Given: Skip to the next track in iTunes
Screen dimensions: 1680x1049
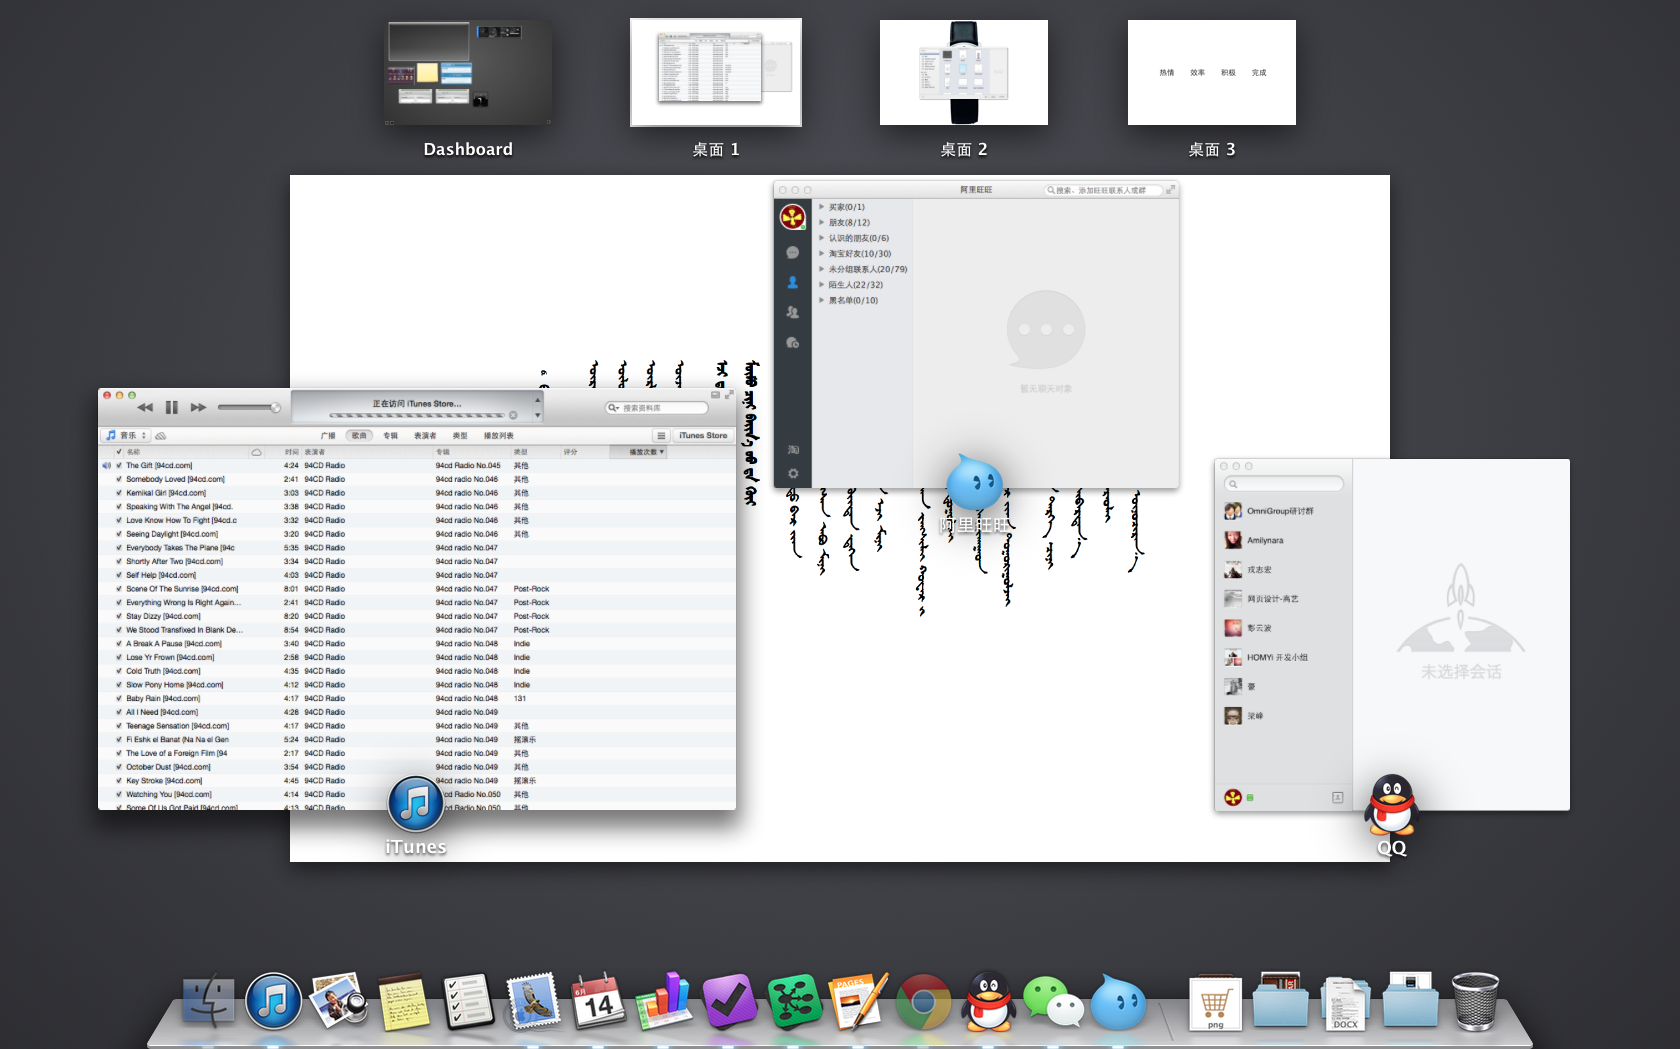Looking at the screenshot, I should pos(198,407).
